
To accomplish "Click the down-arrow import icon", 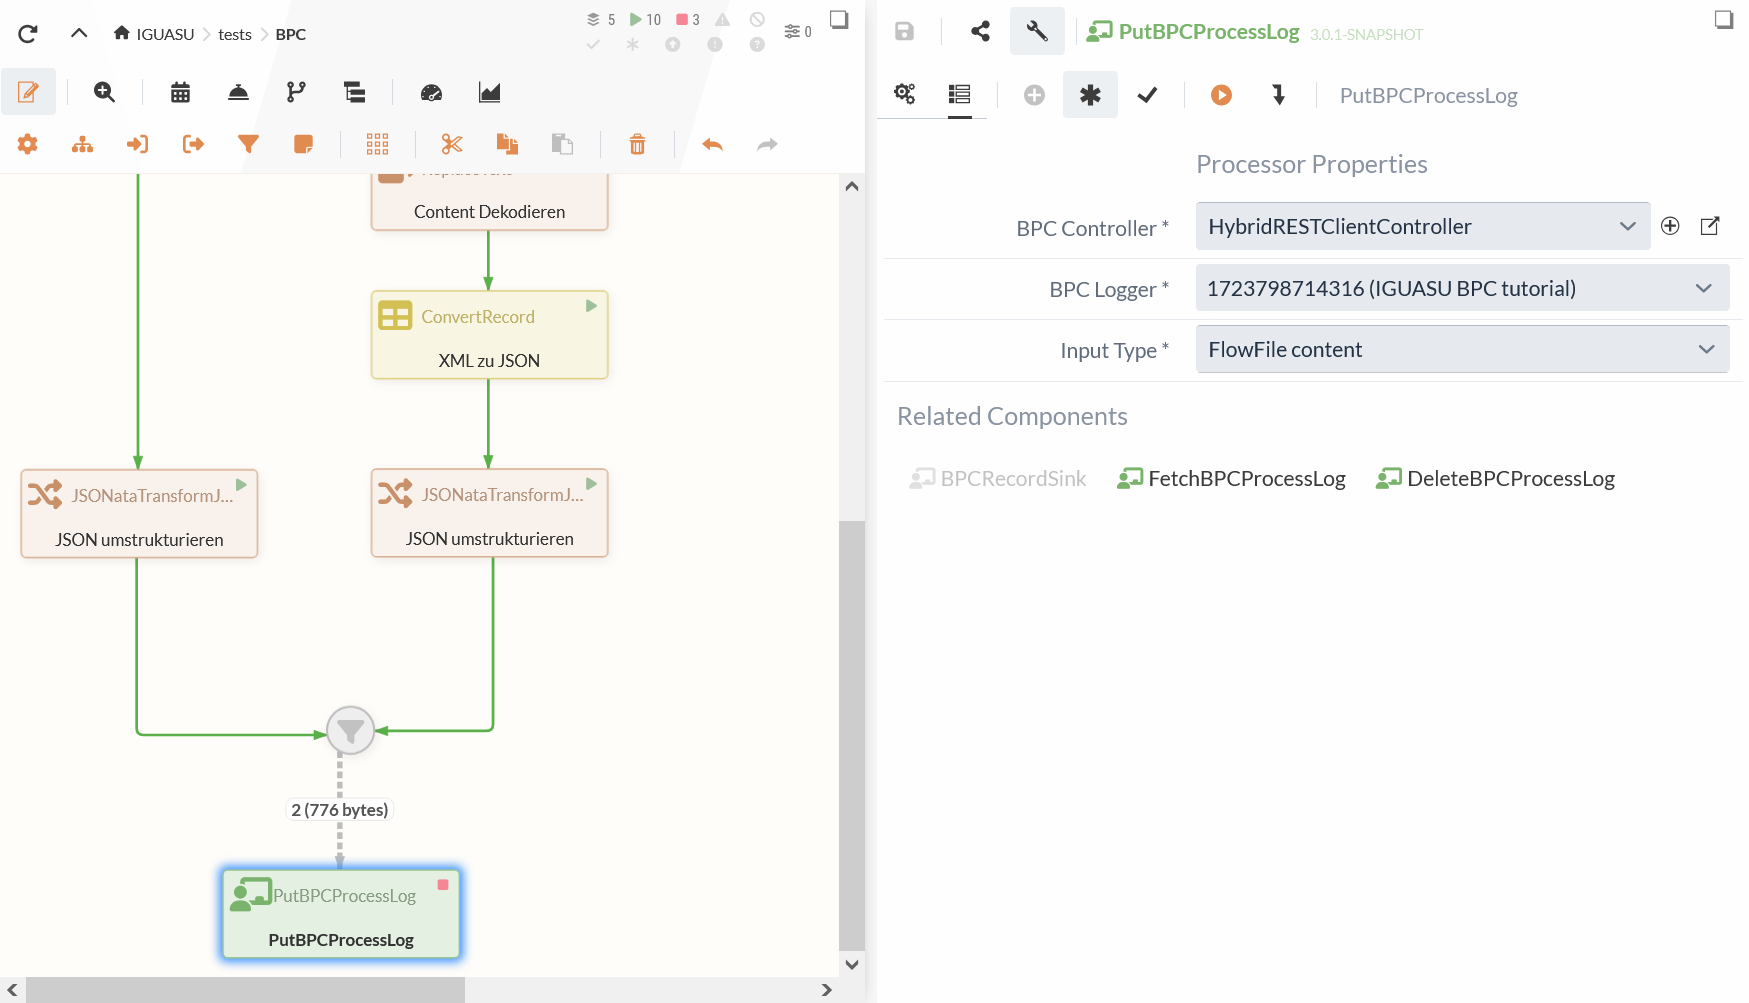I will pyautogui.click(x=1278, y=95).
